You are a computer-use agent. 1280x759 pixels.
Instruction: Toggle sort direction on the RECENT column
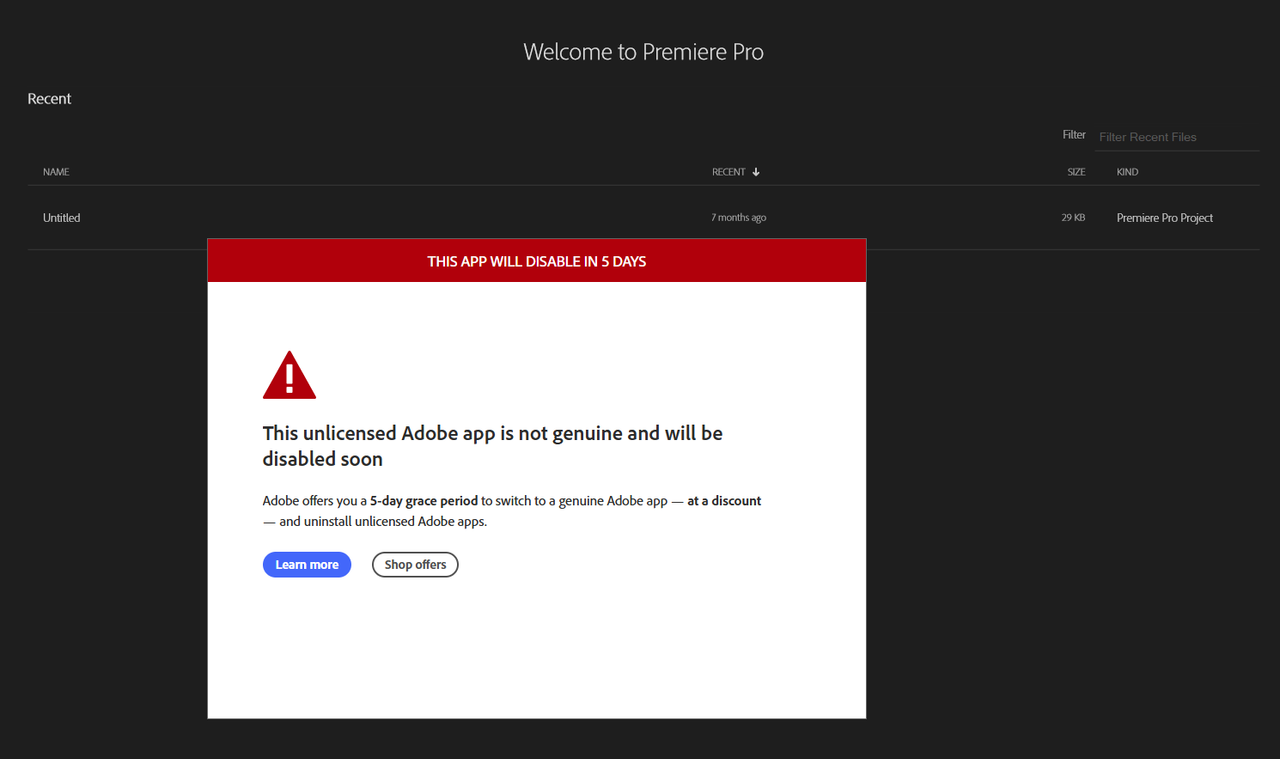[x=729, y=171]
